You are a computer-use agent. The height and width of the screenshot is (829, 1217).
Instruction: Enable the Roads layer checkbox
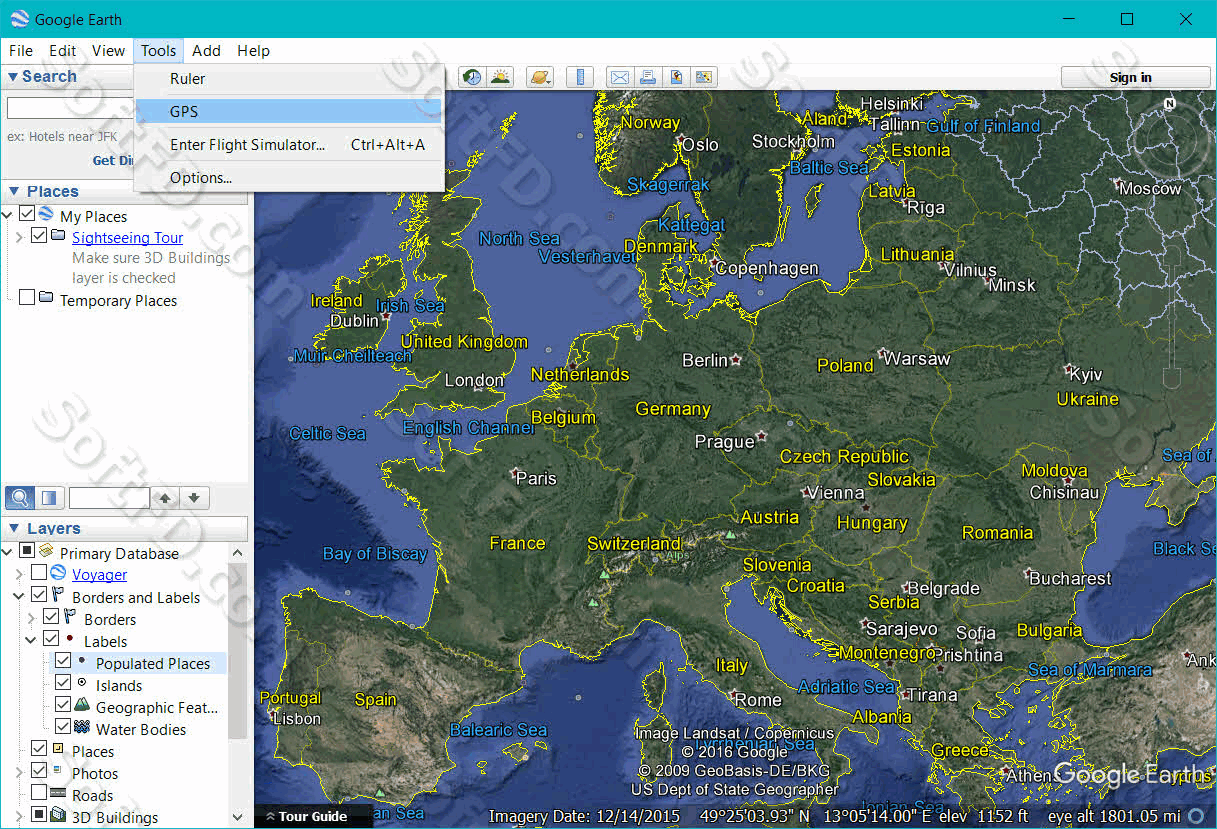pyautogui.click(x=39, y=793)
